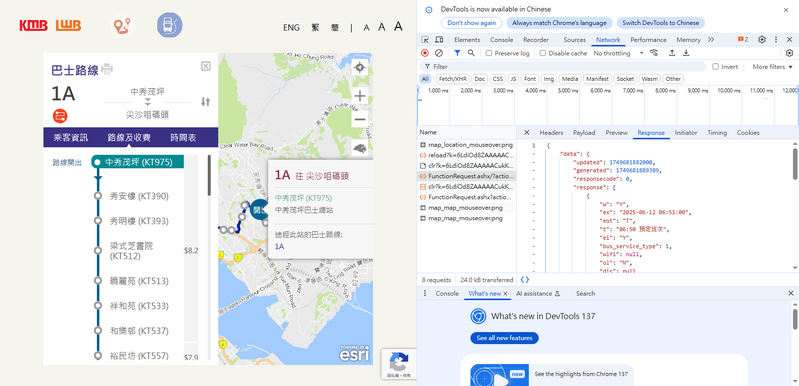Select the JS filter chip
799x386 pixels.
click(513, 79)
